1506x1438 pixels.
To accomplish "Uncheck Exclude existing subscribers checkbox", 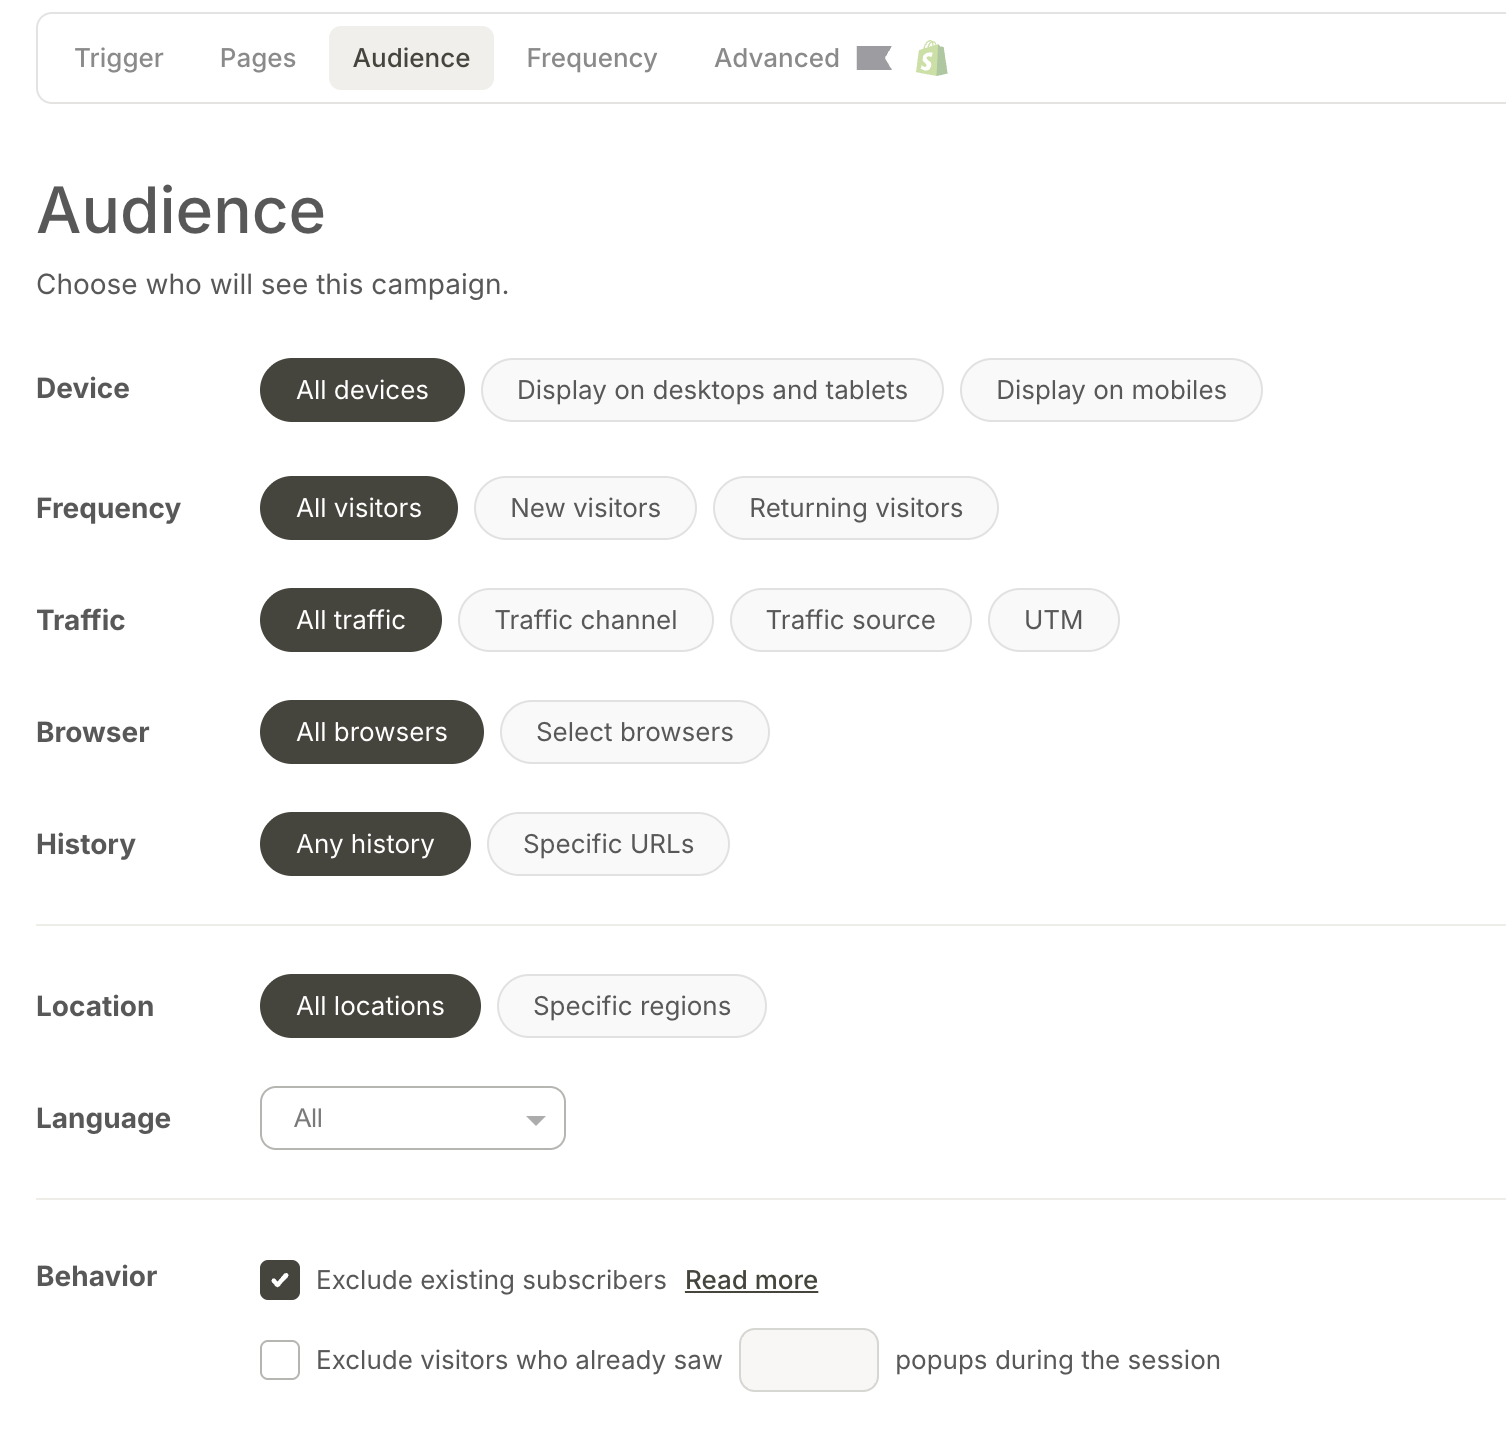I will coord(280,1280).
